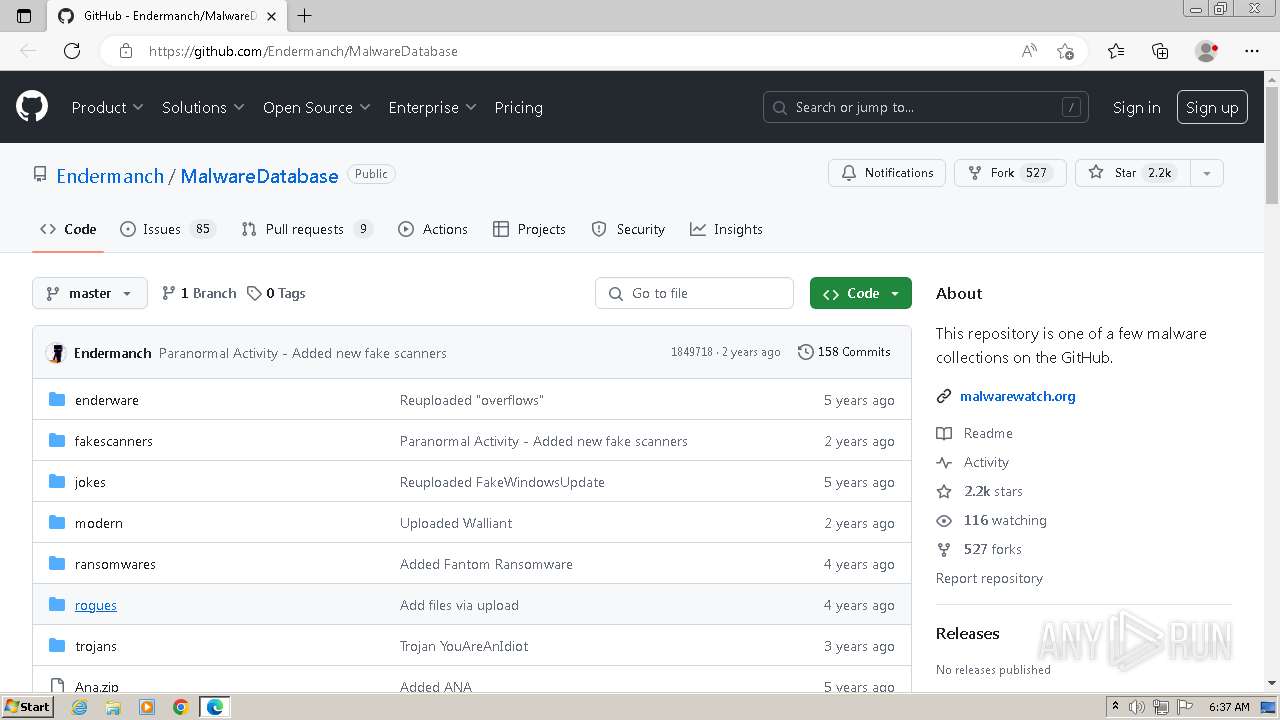Click the read aloud icon in the address bar
The height and width of the screenshot is (720, 1280).
(1029, 51)
